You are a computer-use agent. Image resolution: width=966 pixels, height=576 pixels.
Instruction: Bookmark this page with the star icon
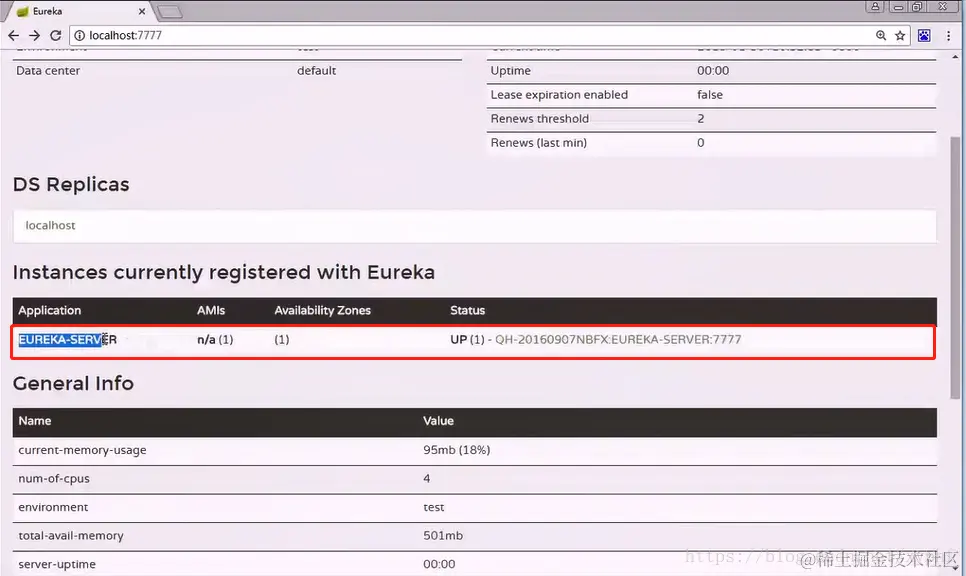click(900, 36)
